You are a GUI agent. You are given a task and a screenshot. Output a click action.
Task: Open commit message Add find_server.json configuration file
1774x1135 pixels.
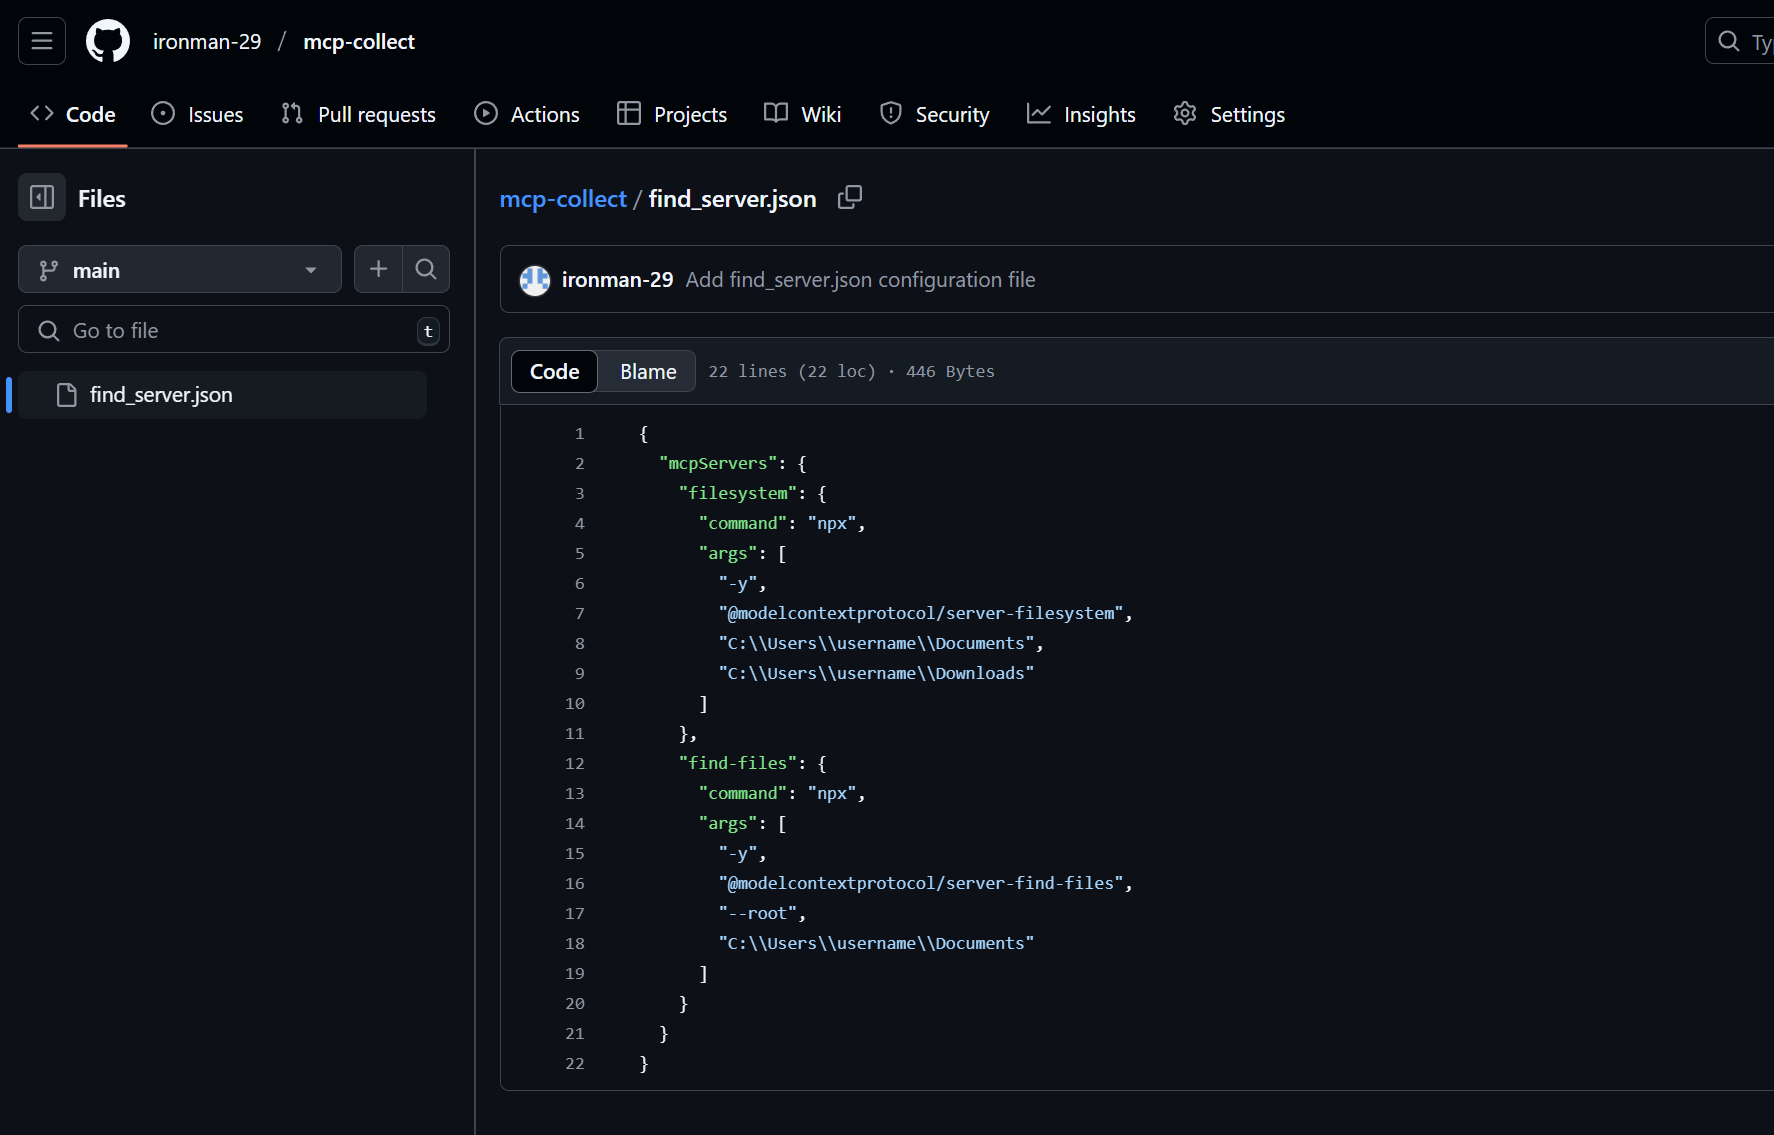click(860, 280)
